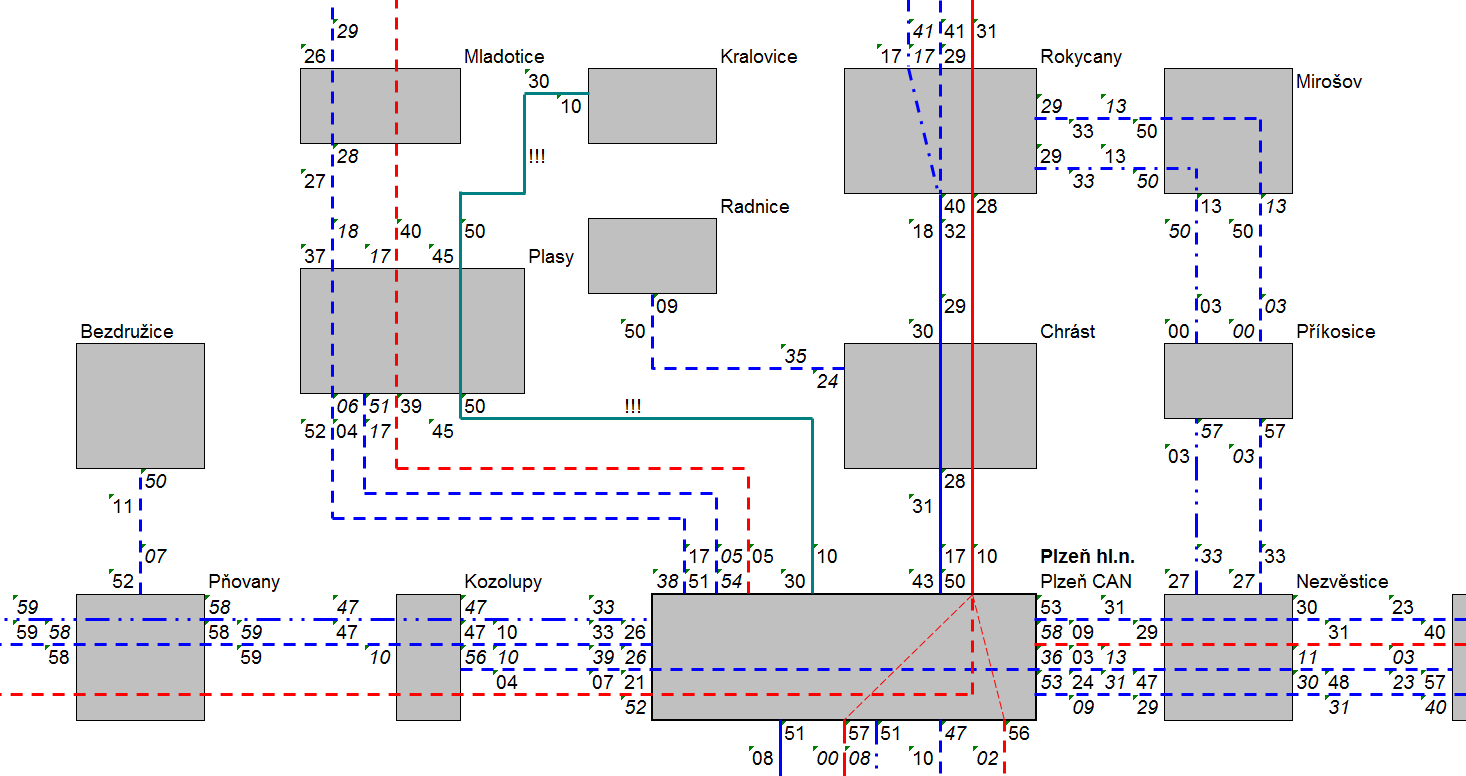
Task: Click the 'Plasy' station label
Action: pyautogui.click(x=551, y=257)
